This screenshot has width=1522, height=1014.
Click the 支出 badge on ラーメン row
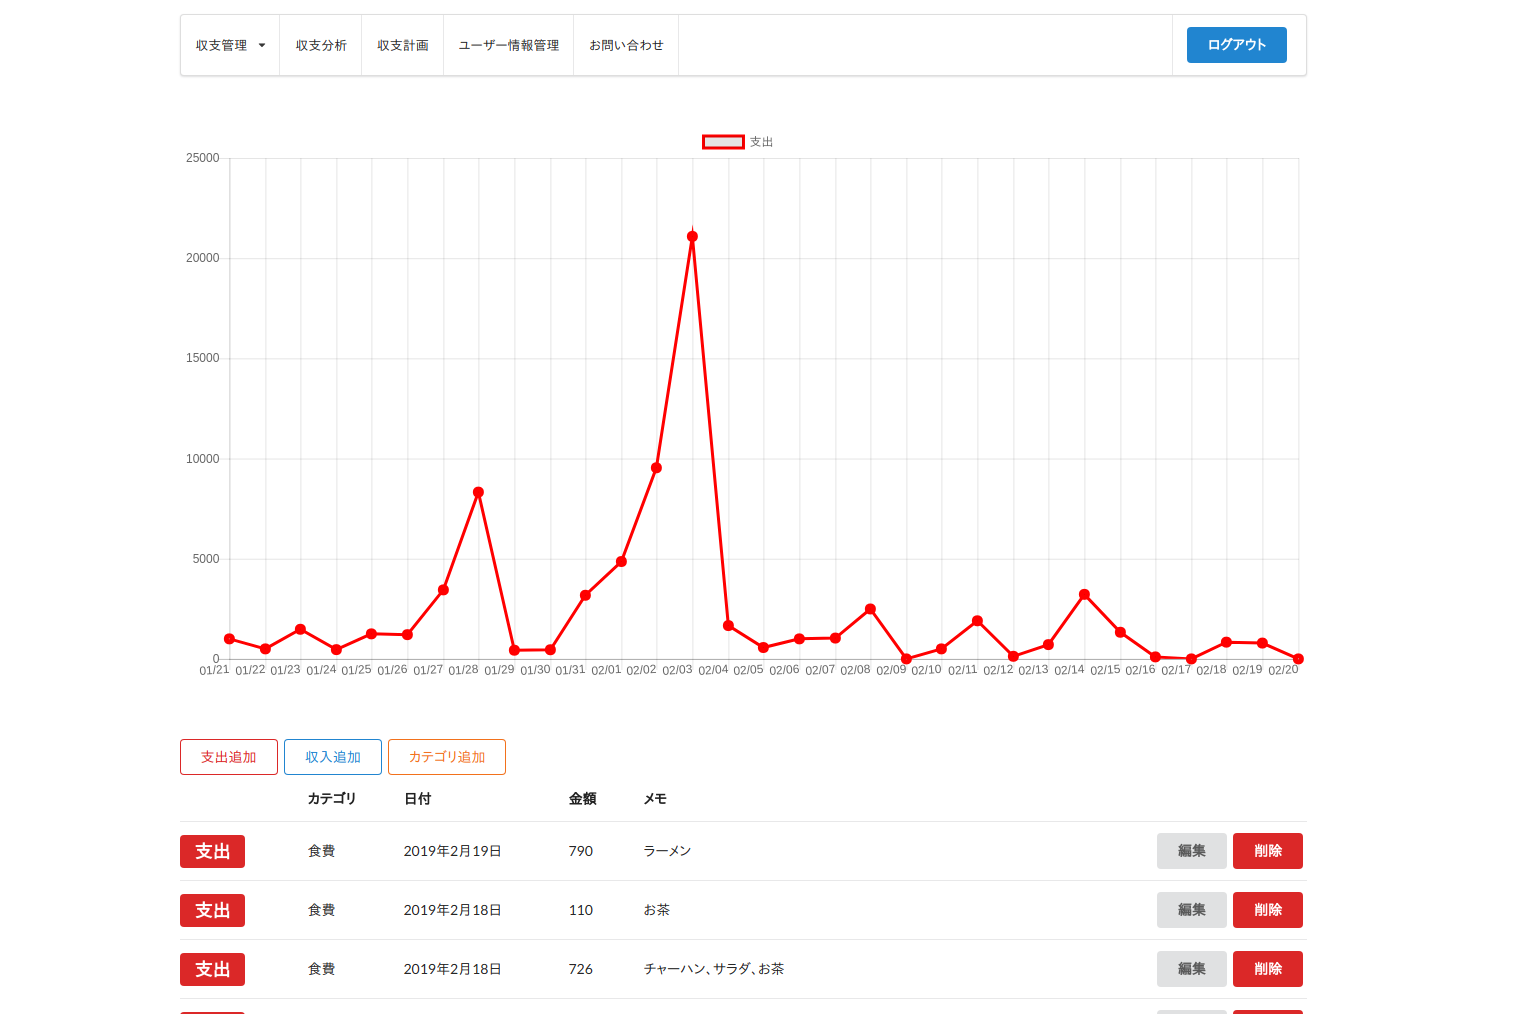(x=212, y=851)
